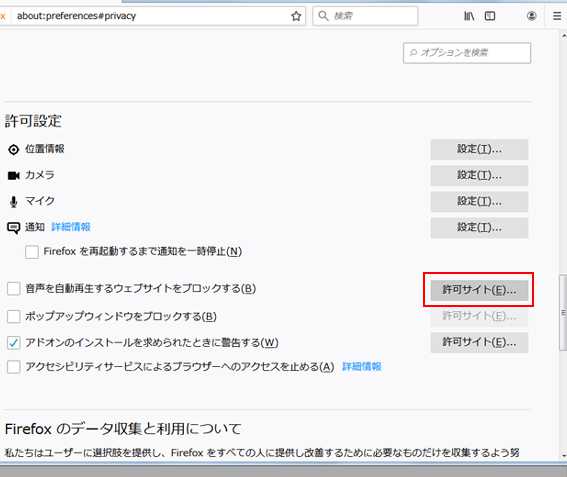The image size is (567, 477).
Task: Open add-on install allowed sites button
Action: coord(479,342)
